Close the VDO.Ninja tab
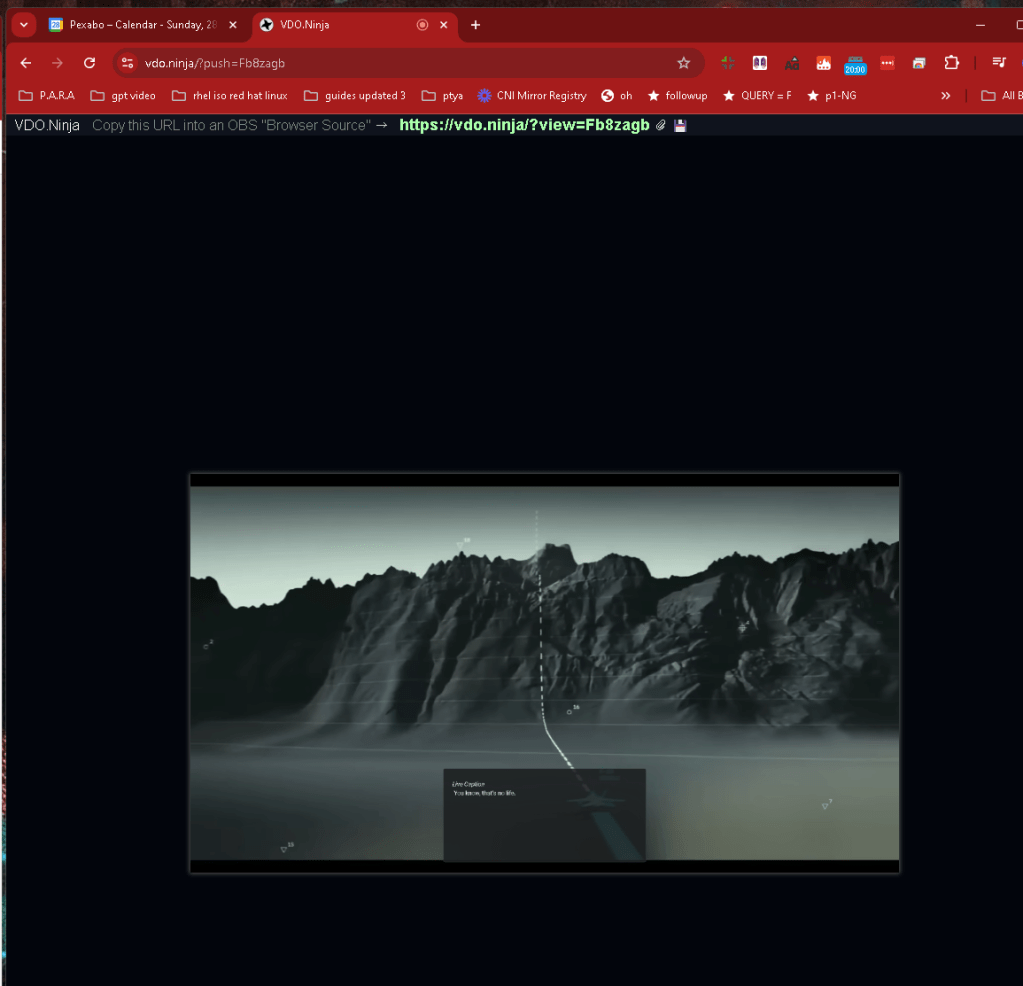This screenshot has width=1023, height=986. pyautogui.click(x=444, y=25)
